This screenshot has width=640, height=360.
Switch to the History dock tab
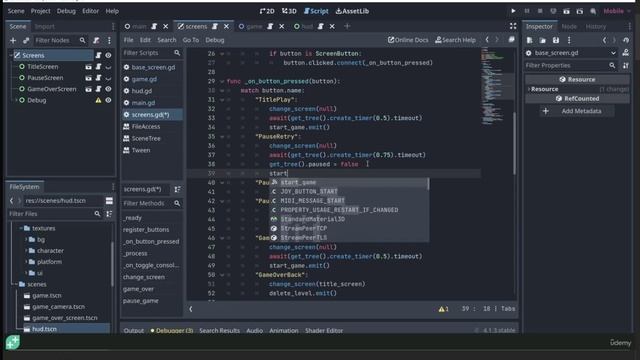pyautogui.click(x=596, y=26)
